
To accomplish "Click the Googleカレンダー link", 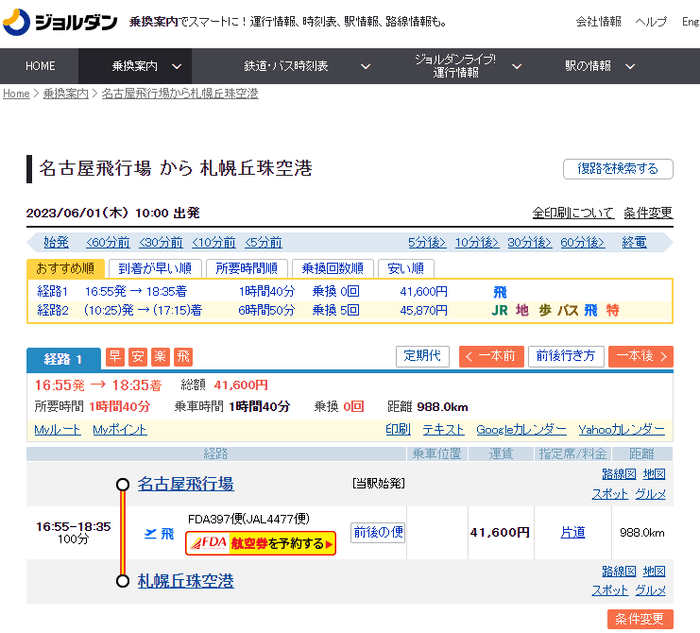I will point(521,429).
